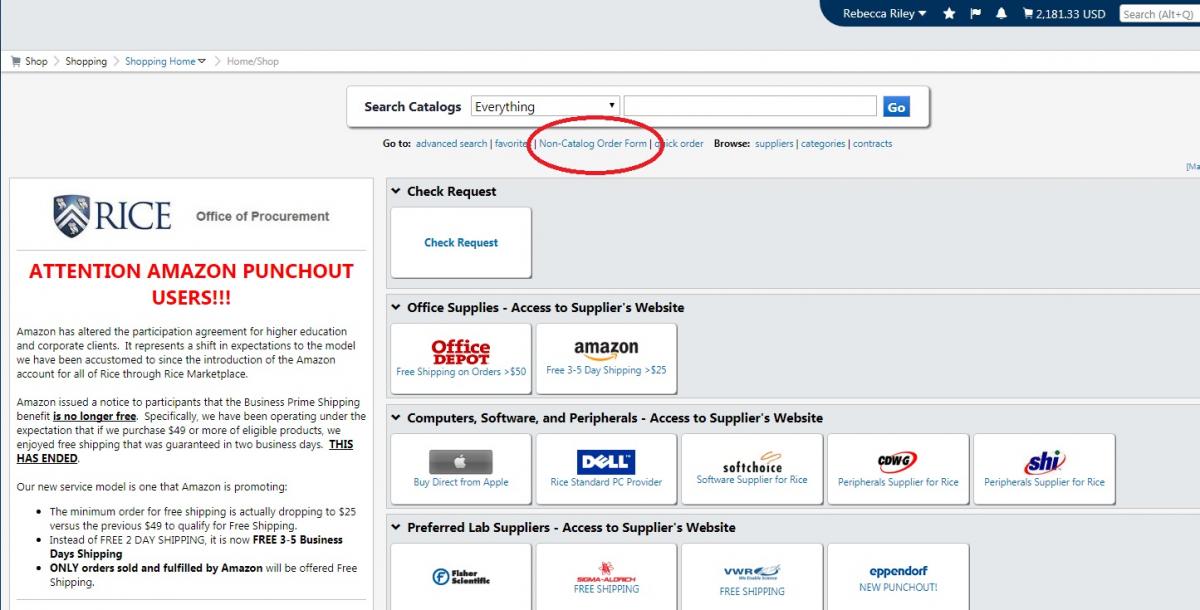Open the Everything catalog dropdown

coord(545,106)
